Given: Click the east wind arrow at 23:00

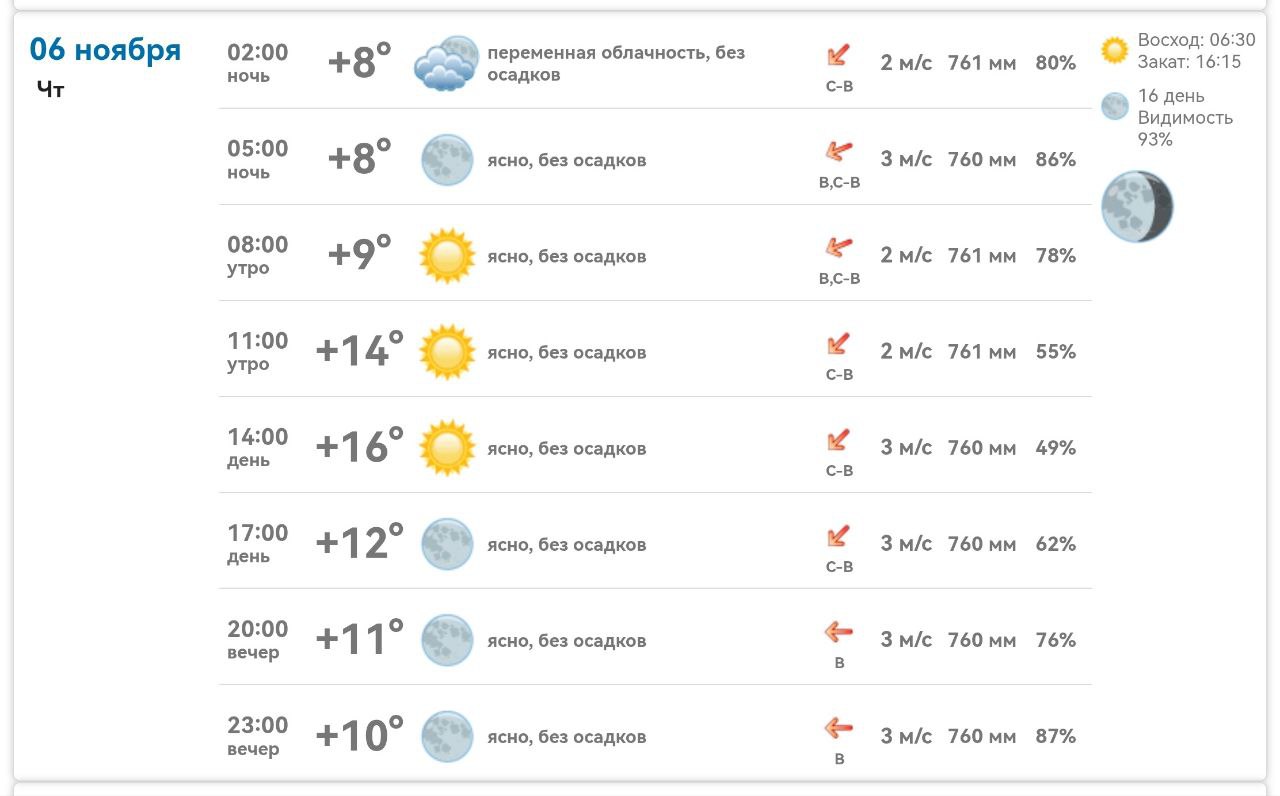Looking at the screenshot, I should tap(838, 727).
